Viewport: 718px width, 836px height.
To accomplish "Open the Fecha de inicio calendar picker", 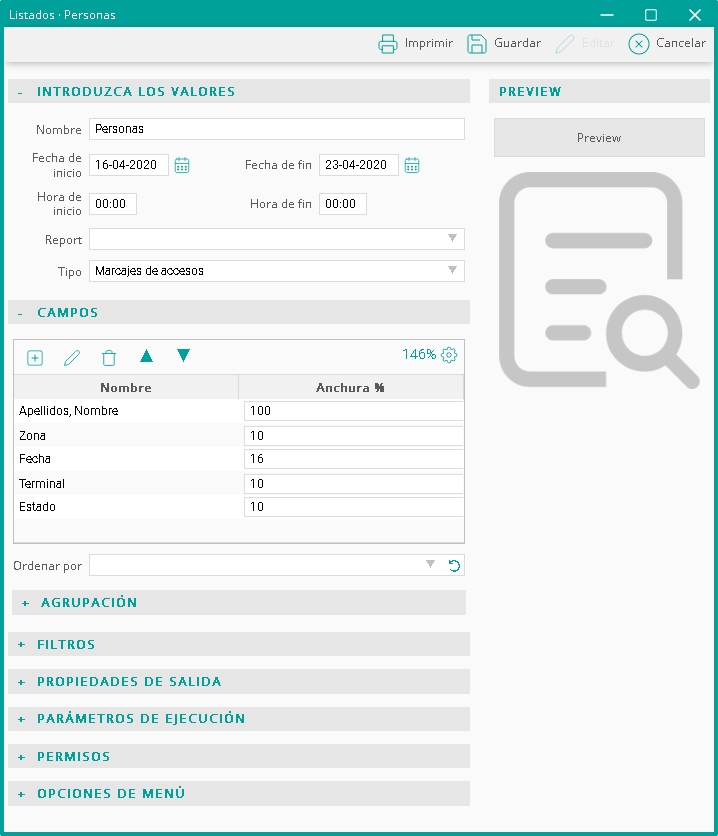I will pos(182,165).
